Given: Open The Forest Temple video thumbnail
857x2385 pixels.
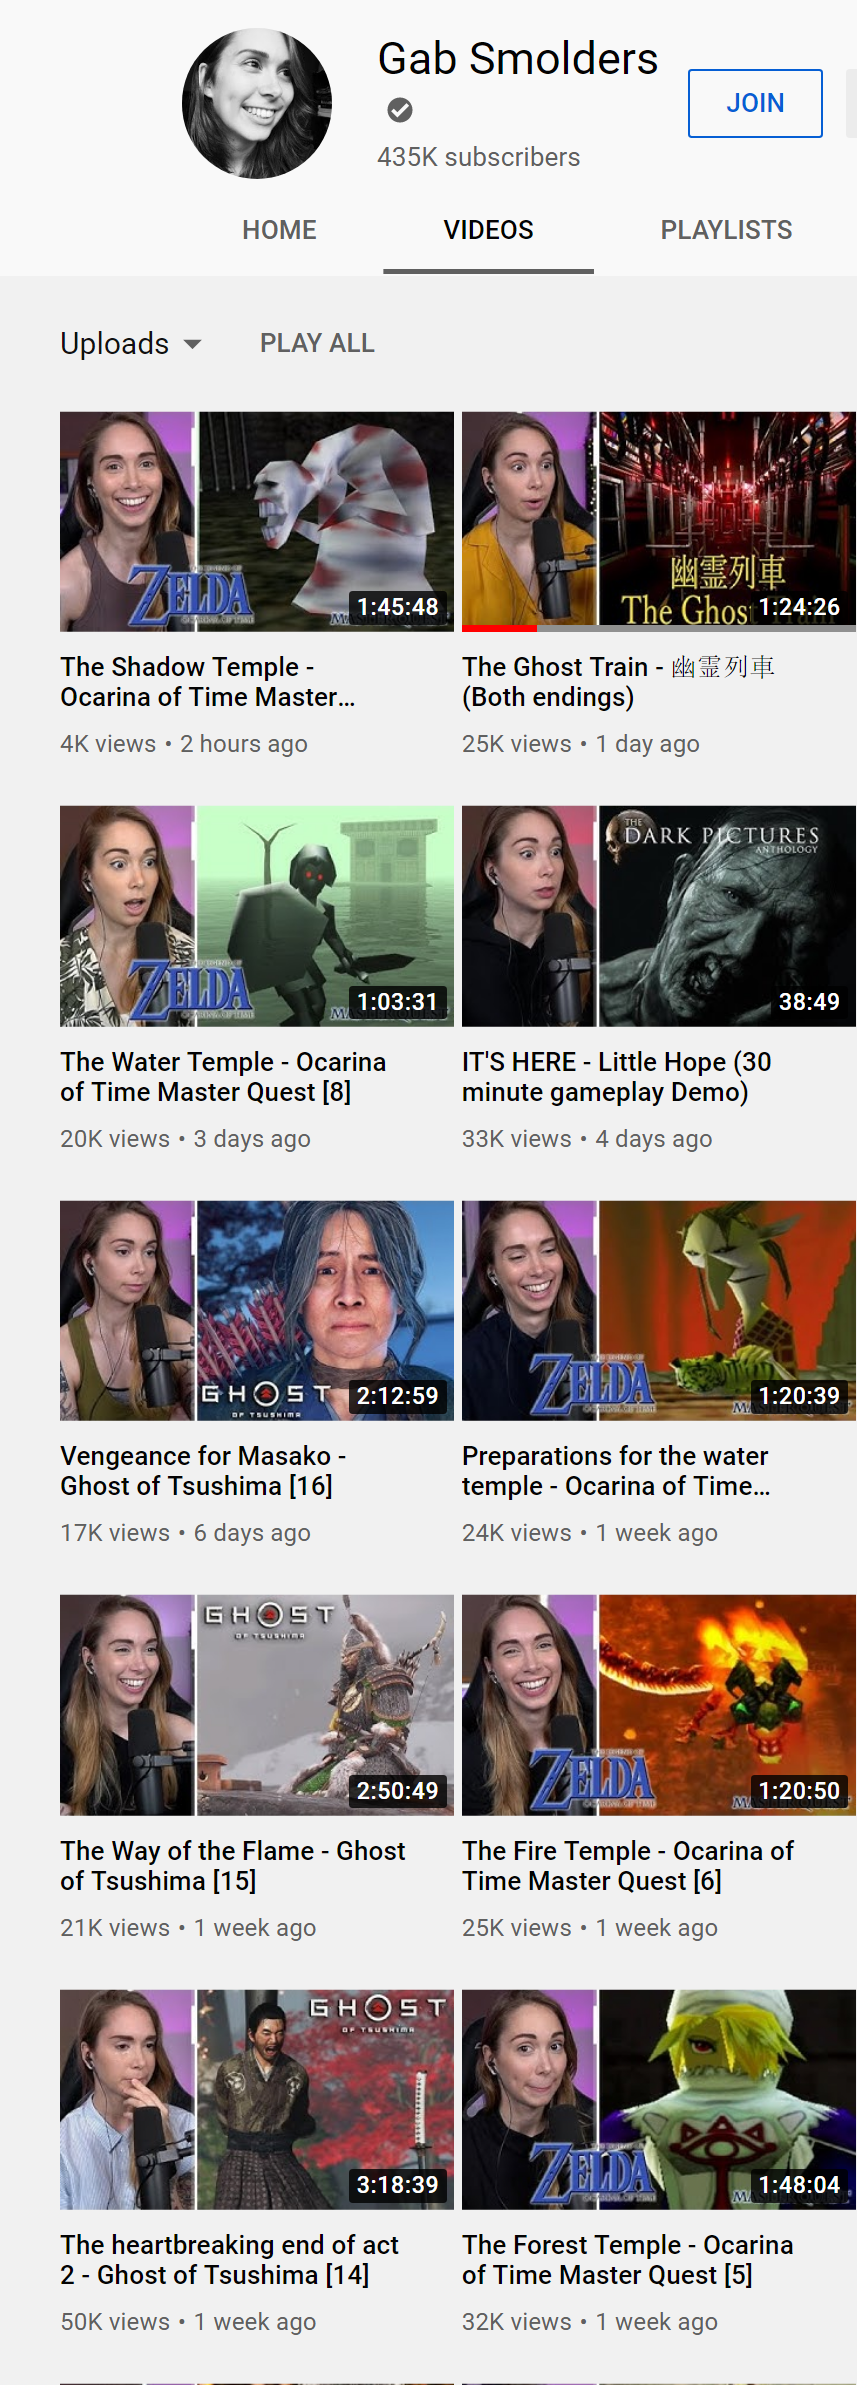Looking at the screenshot, I should [659, 2100].
